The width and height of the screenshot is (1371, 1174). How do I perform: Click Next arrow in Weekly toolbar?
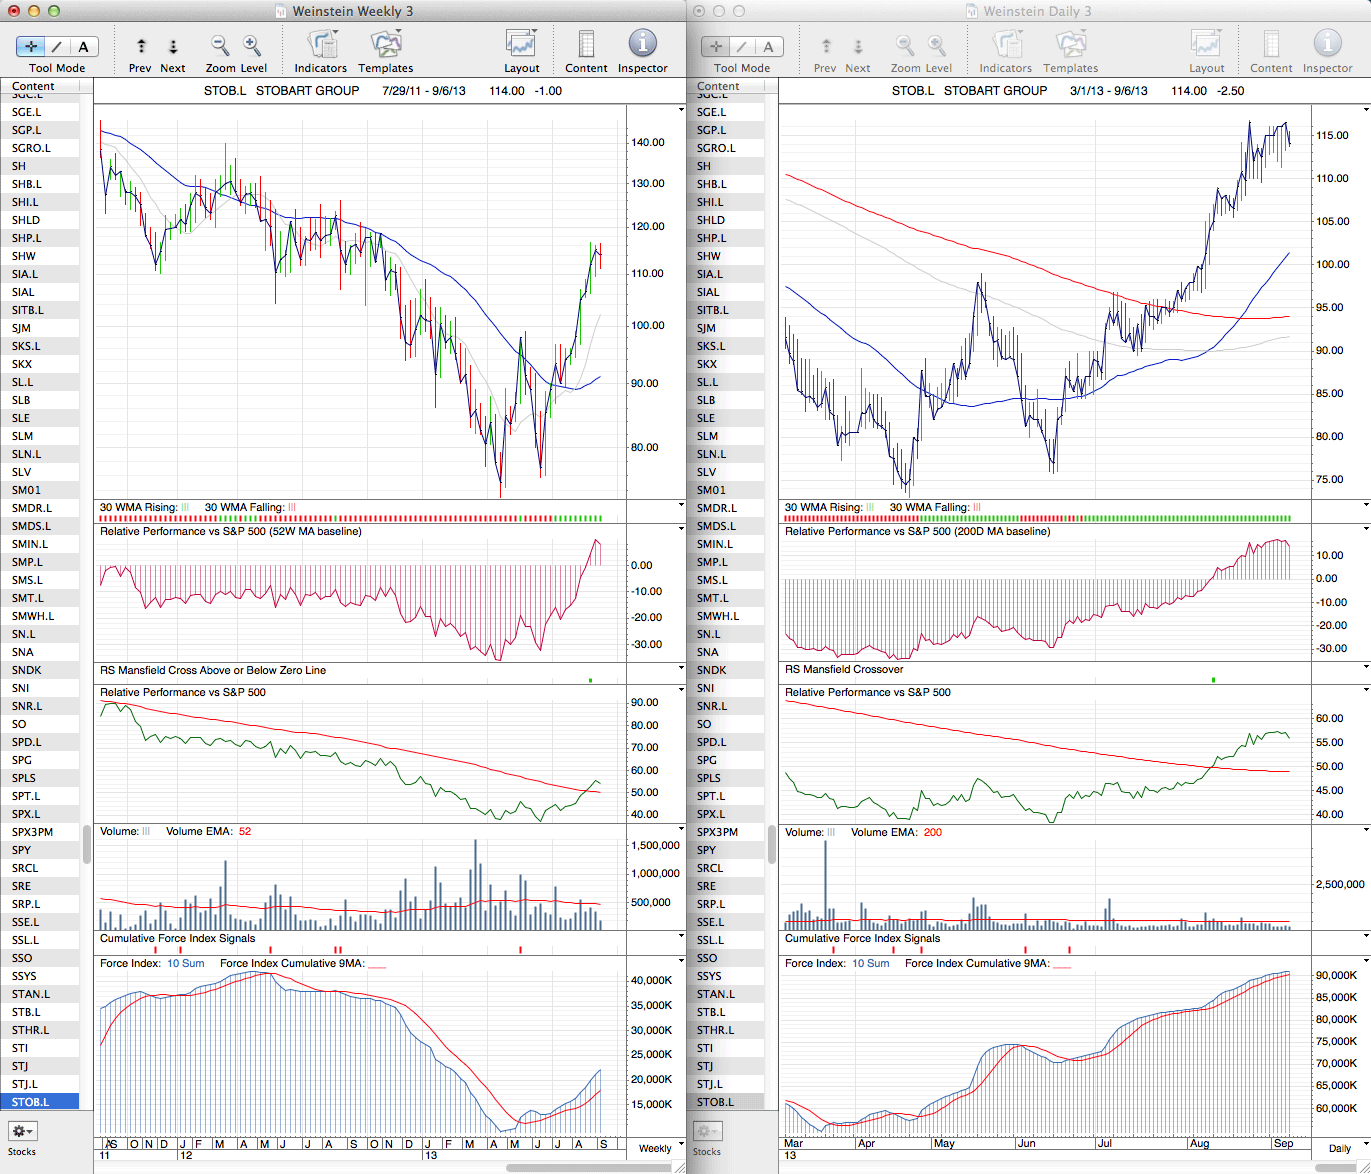point(173,47)
